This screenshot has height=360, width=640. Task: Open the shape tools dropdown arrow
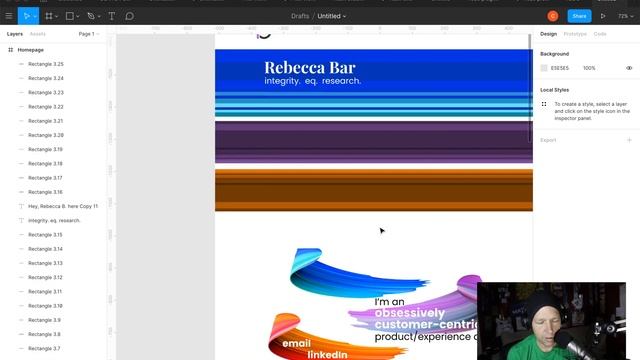[x=78, y=16]
